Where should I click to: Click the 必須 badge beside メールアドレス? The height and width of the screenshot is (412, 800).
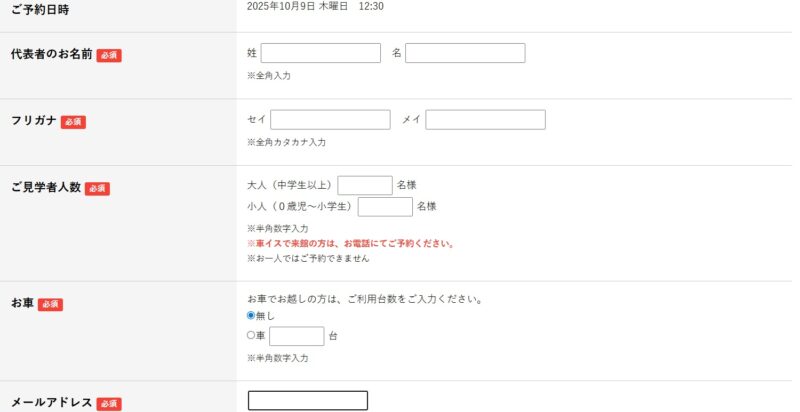click(109, 403)
